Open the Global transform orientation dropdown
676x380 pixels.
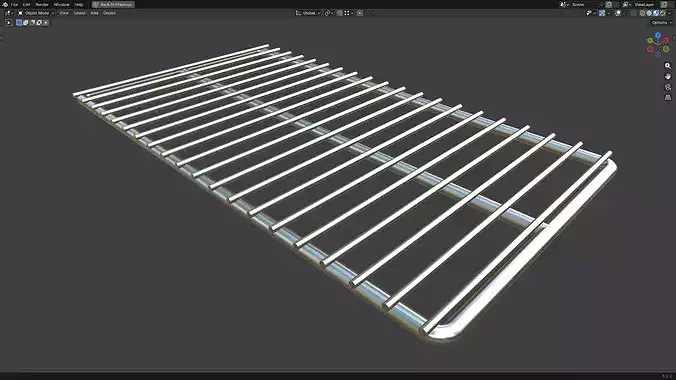tap(308, 13)
